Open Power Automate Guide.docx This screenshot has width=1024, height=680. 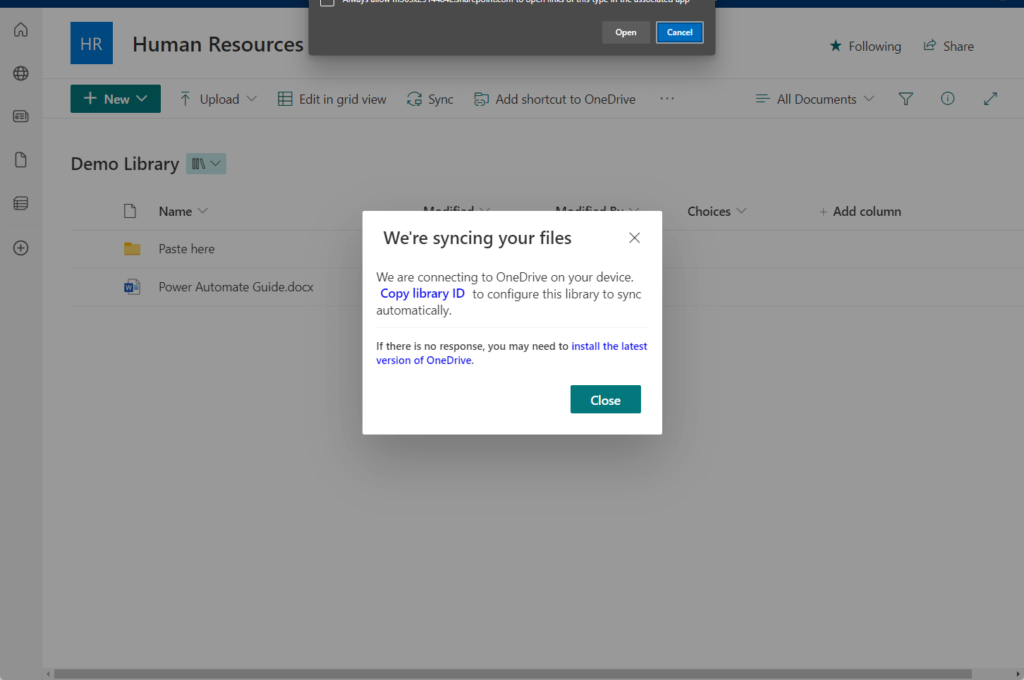[236, 287]
